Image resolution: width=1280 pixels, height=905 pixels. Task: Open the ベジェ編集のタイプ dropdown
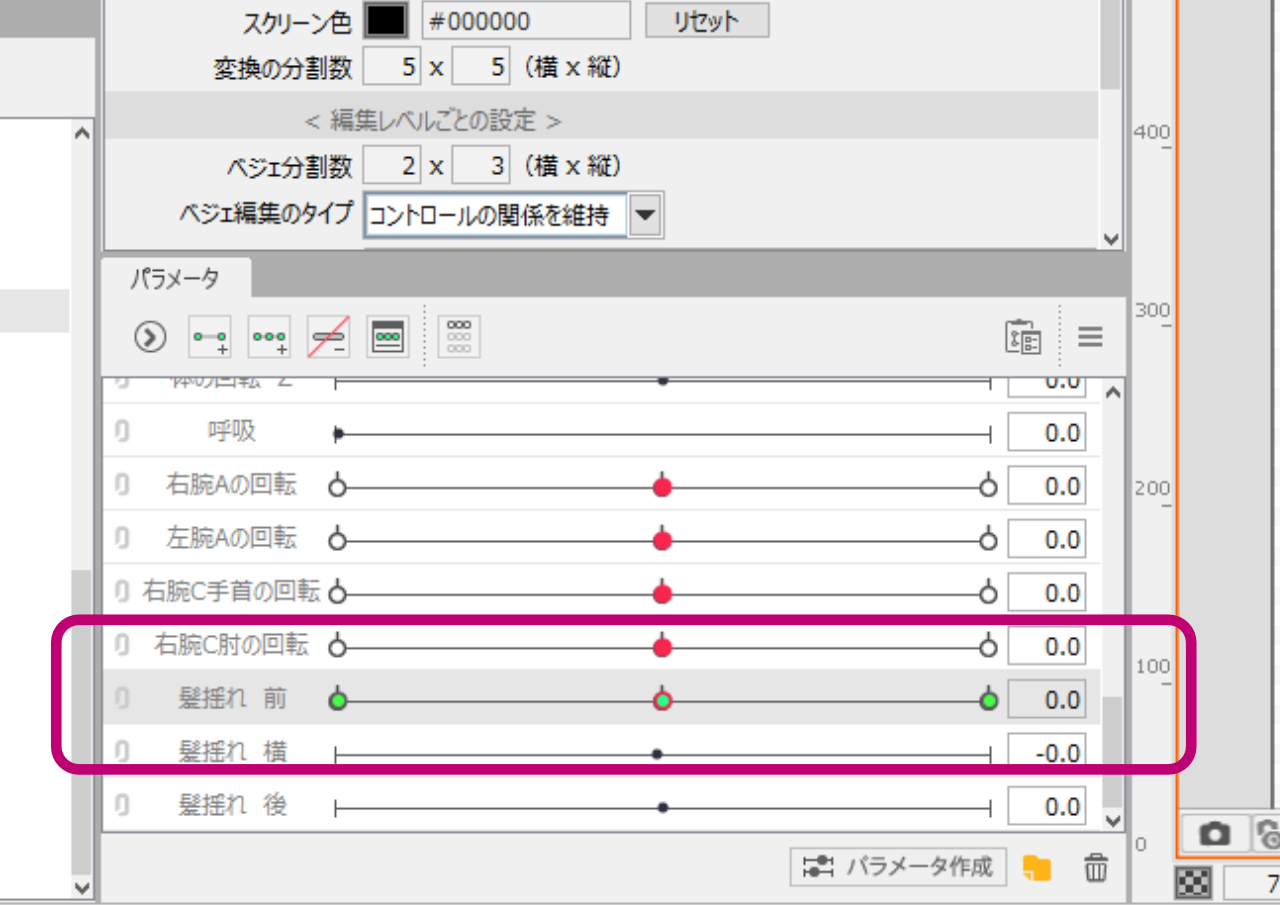pos(646,214)
